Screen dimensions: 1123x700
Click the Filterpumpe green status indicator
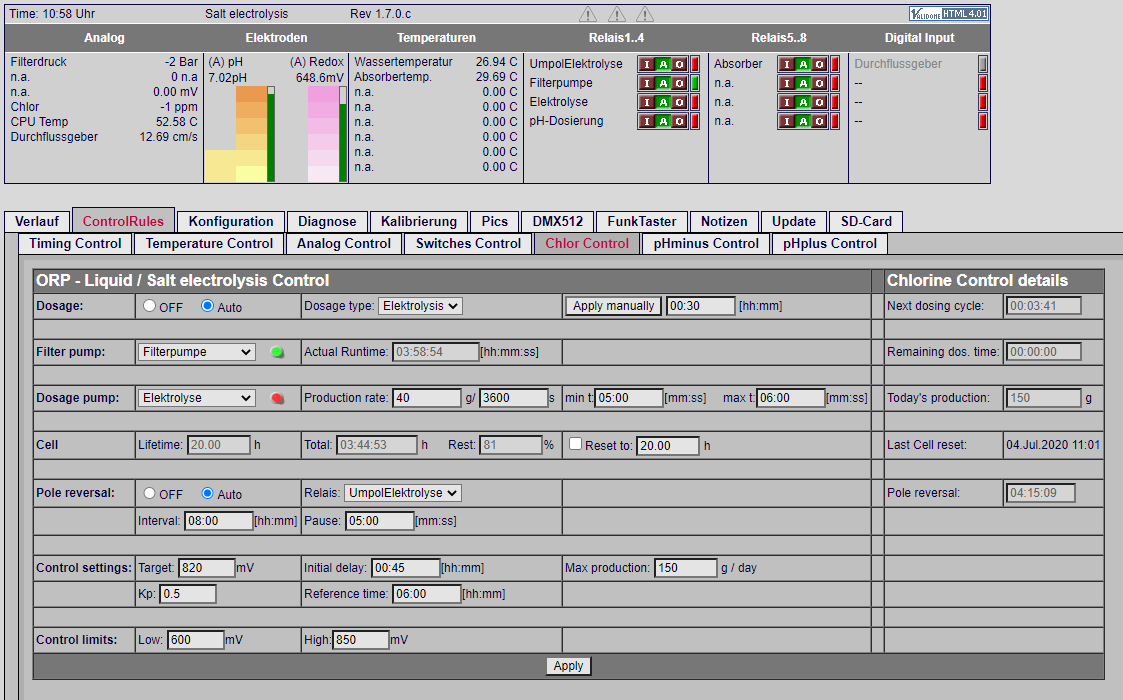point(695,83)
